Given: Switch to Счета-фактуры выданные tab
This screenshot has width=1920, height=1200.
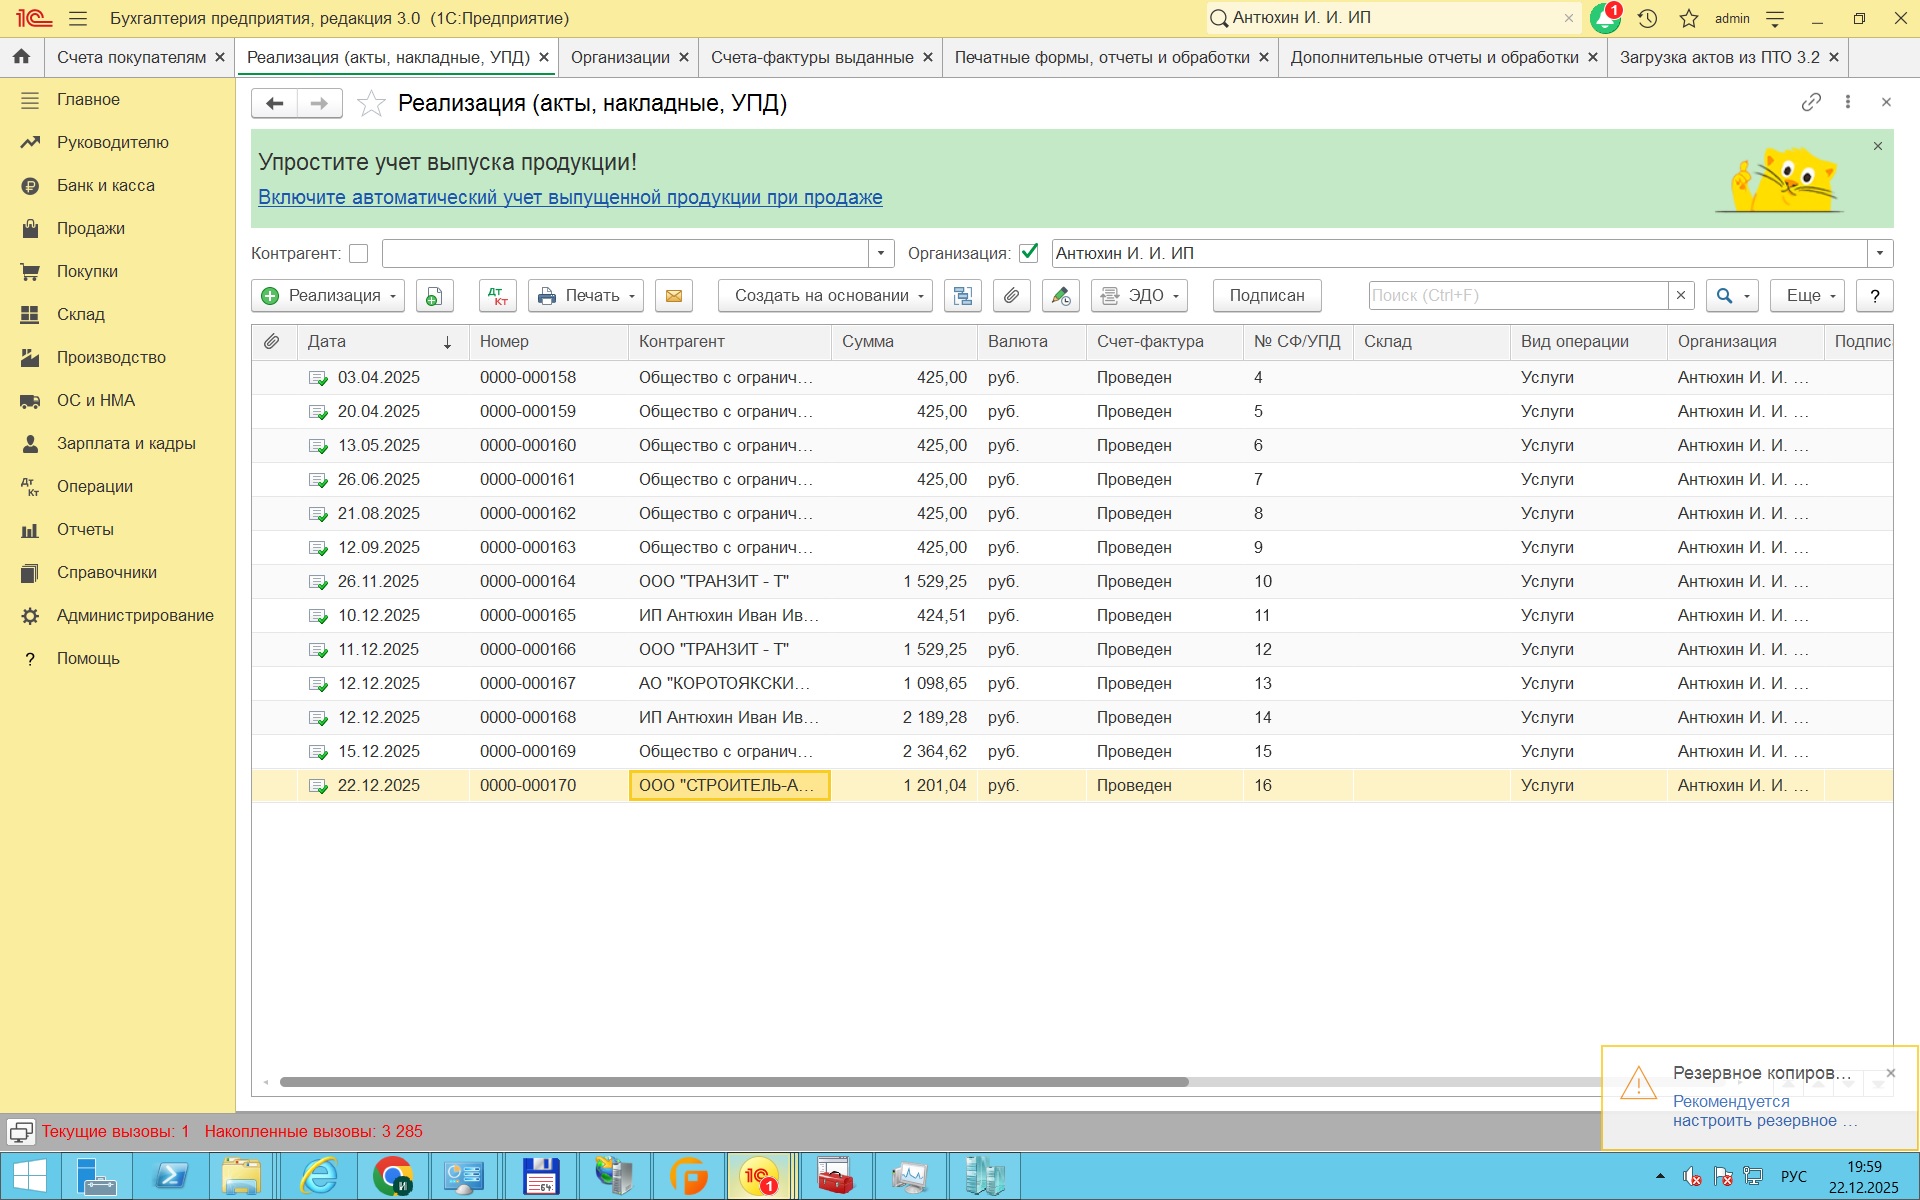Looking at the screenshot, I should (811, 58).
